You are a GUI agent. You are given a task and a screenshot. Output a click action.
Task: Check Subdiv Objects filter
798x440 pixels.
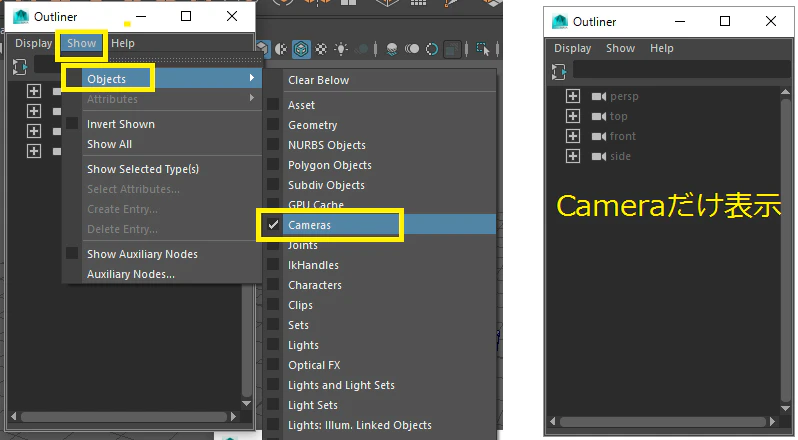click(273, 184)
